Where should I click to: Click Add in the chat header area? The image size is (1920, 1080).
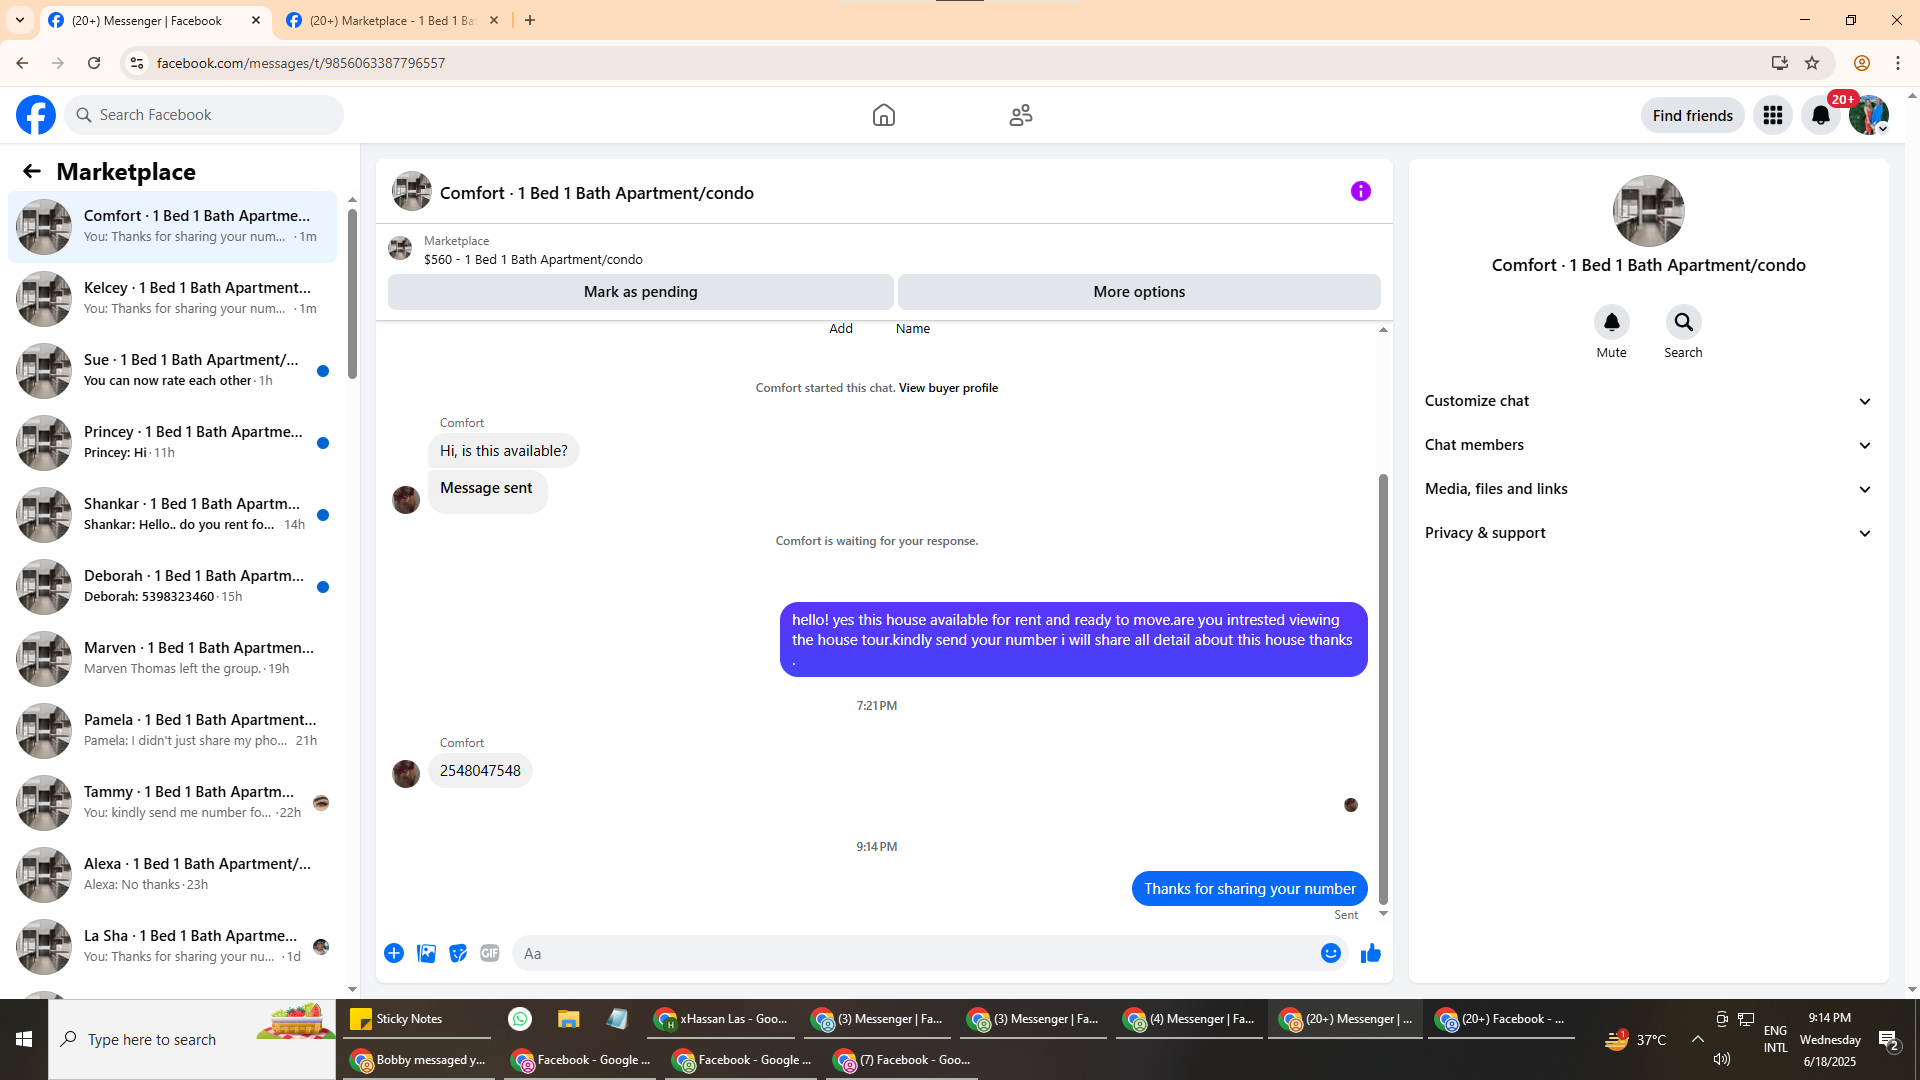[x=841, y=329]
